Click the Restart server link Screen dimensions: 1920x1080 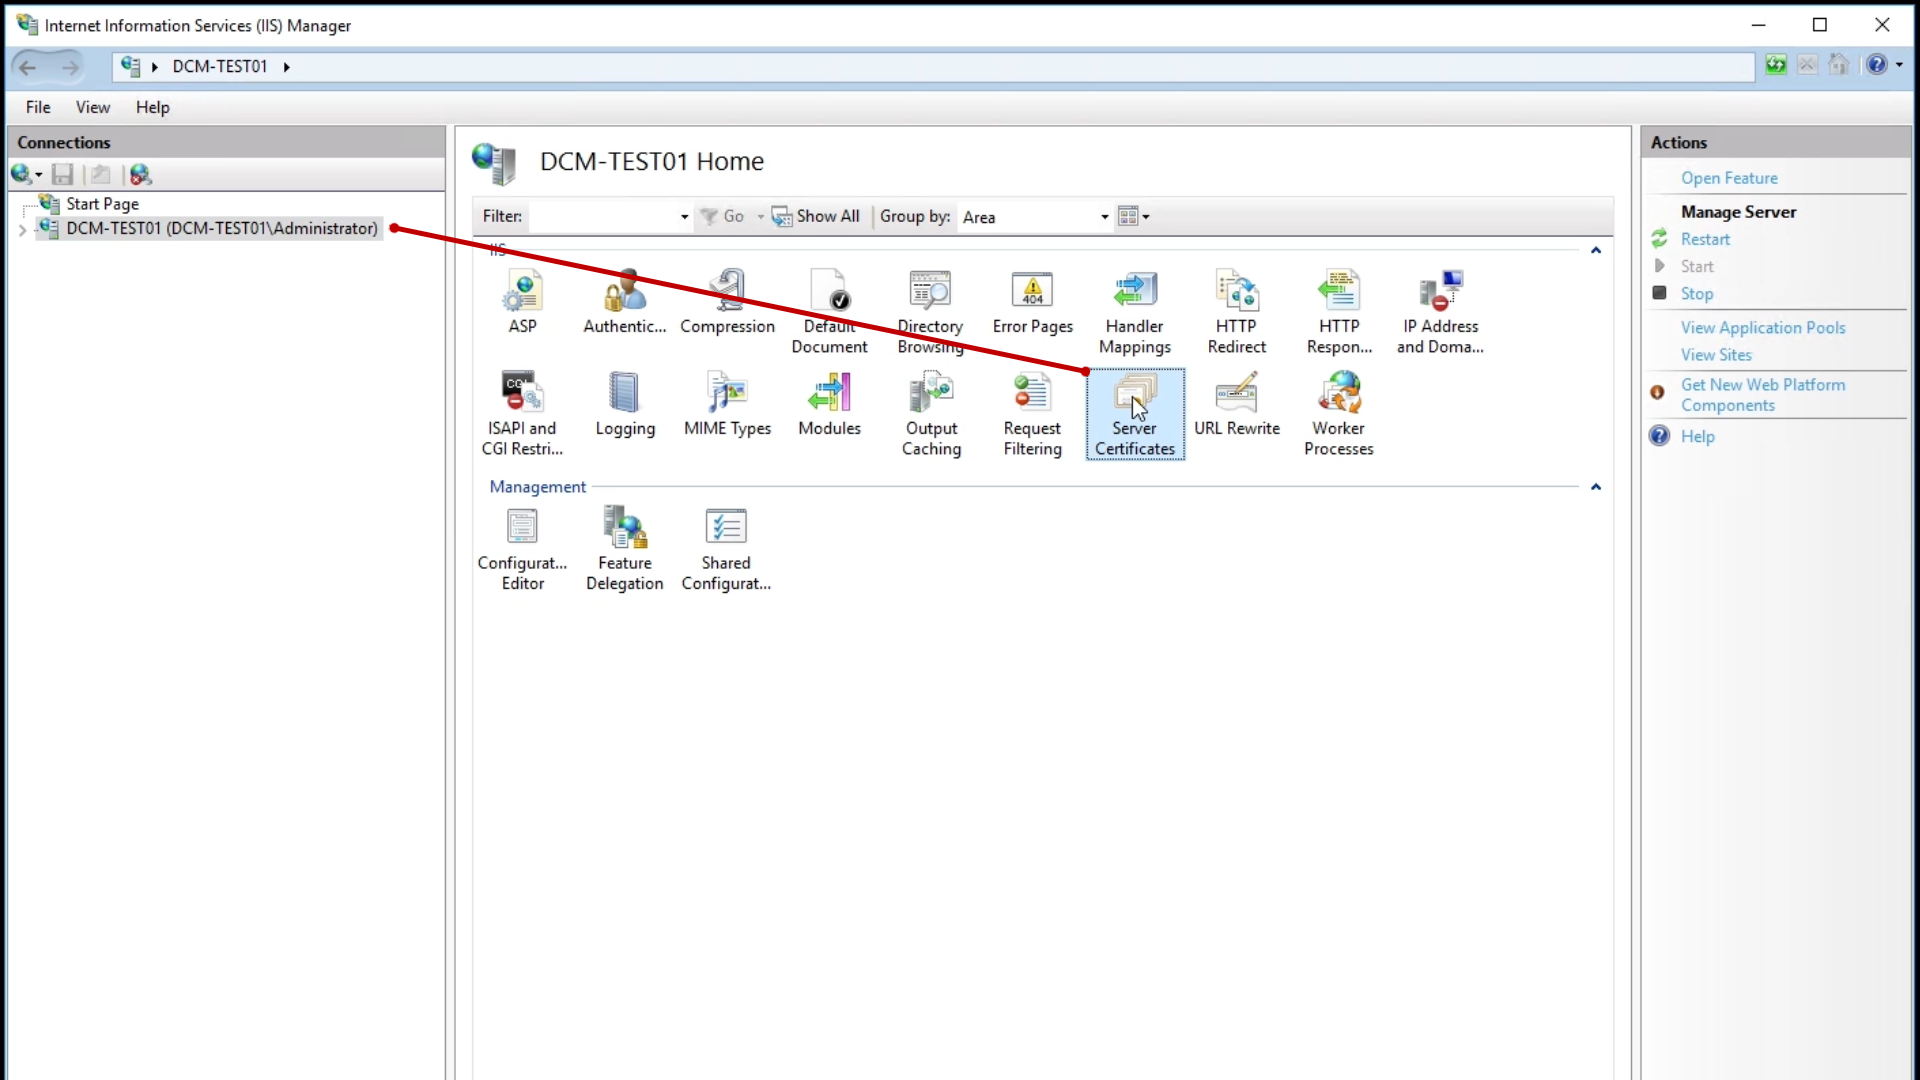1705,239
